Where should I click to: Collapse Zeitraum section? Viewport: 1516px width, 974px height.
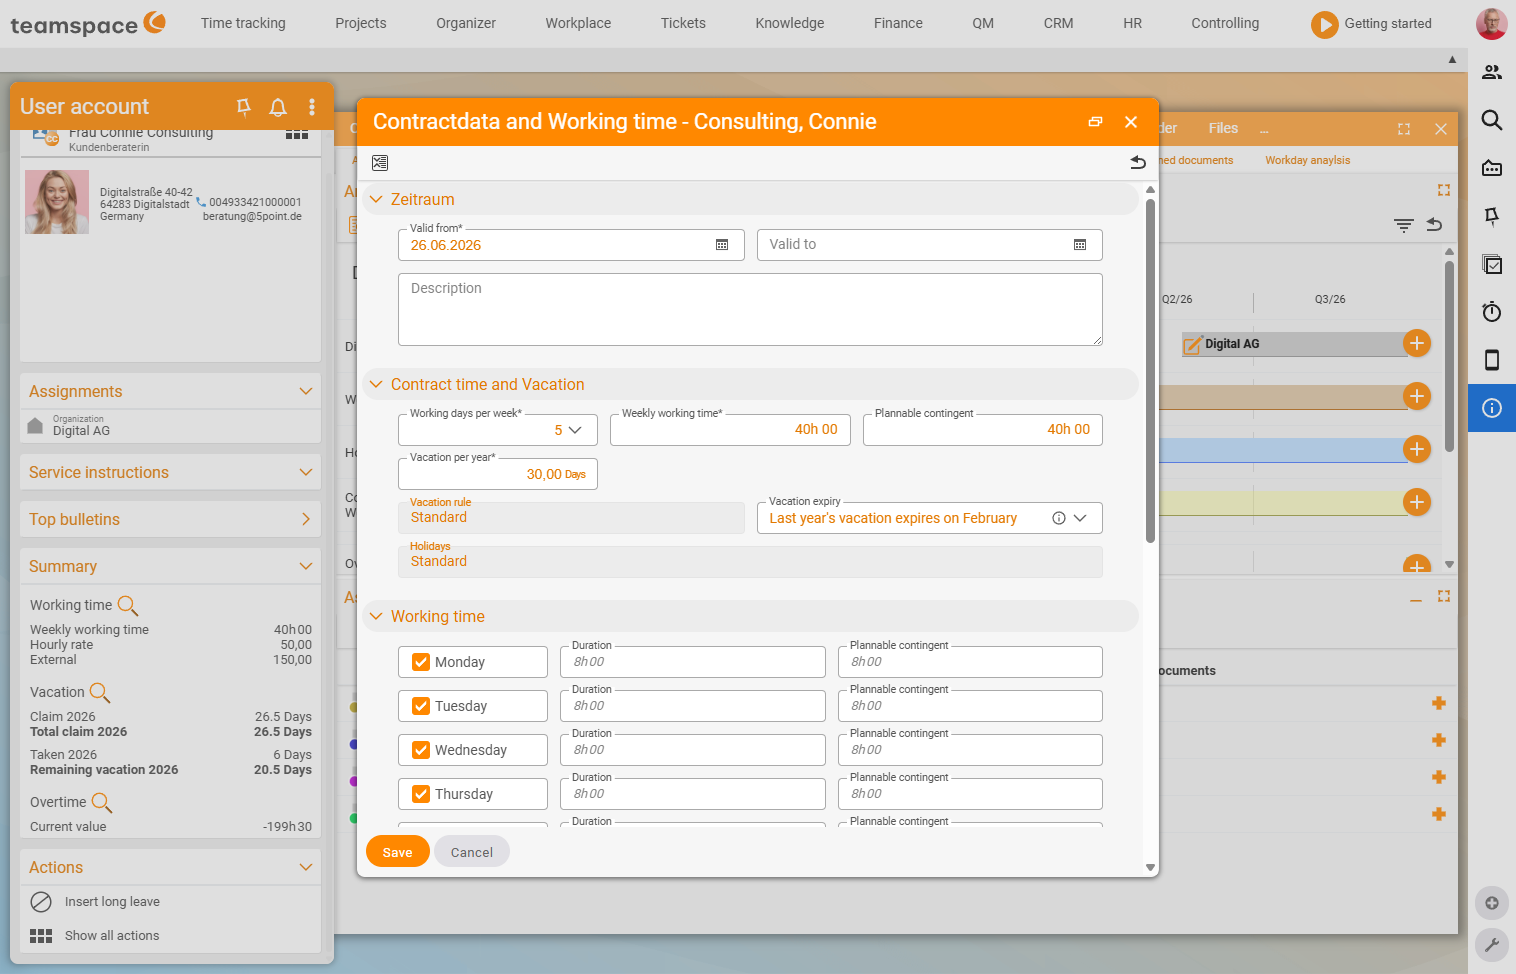pyautogui.click(x=376, y=200)
